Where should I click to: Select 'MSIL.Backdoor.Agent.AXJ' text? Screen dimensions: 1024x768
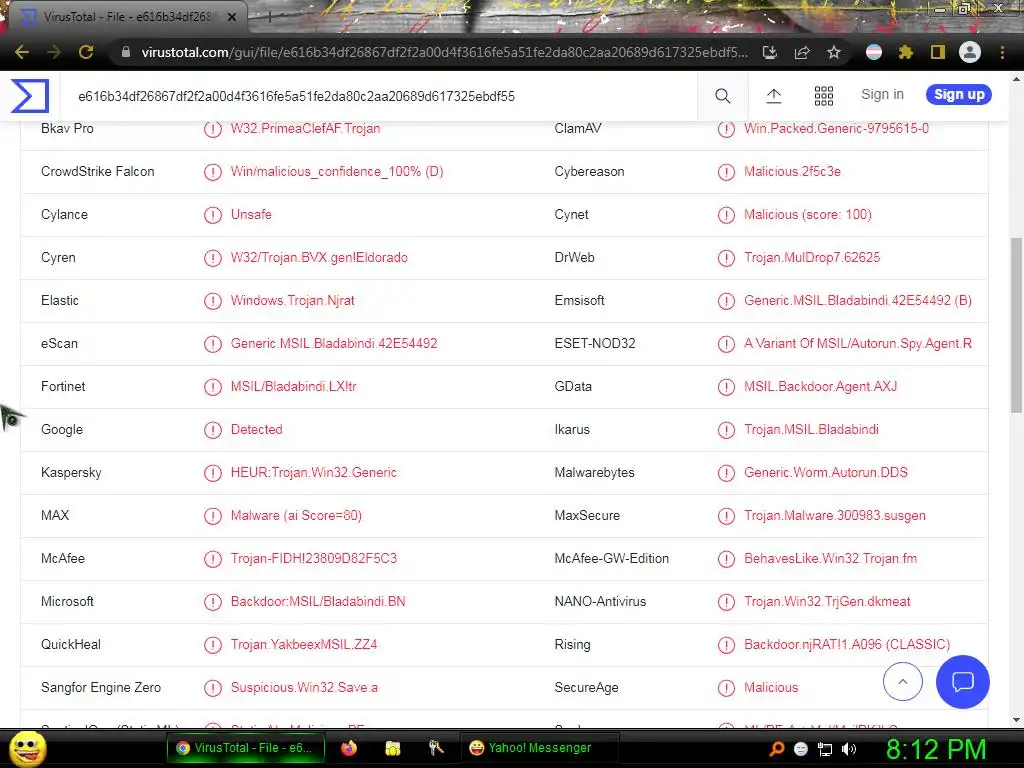(x=820, y=386)
